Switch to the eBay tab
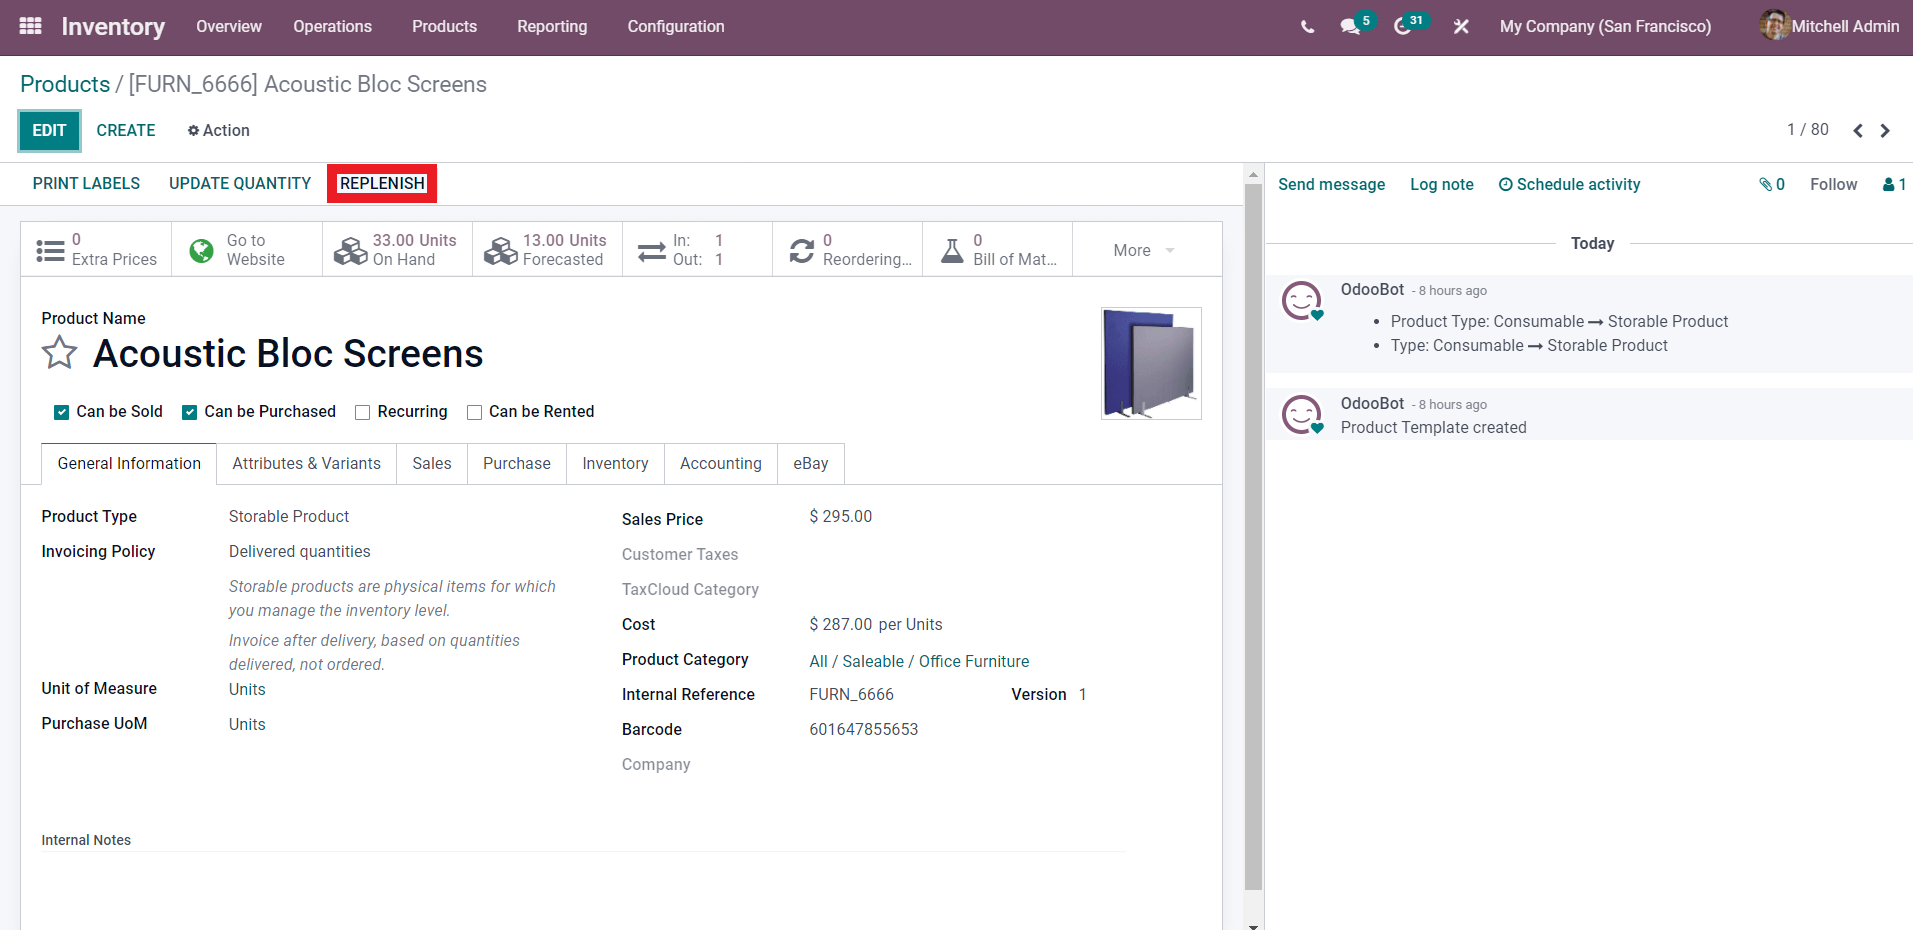This screenshot has width=1913, height=930. [811, 464]
